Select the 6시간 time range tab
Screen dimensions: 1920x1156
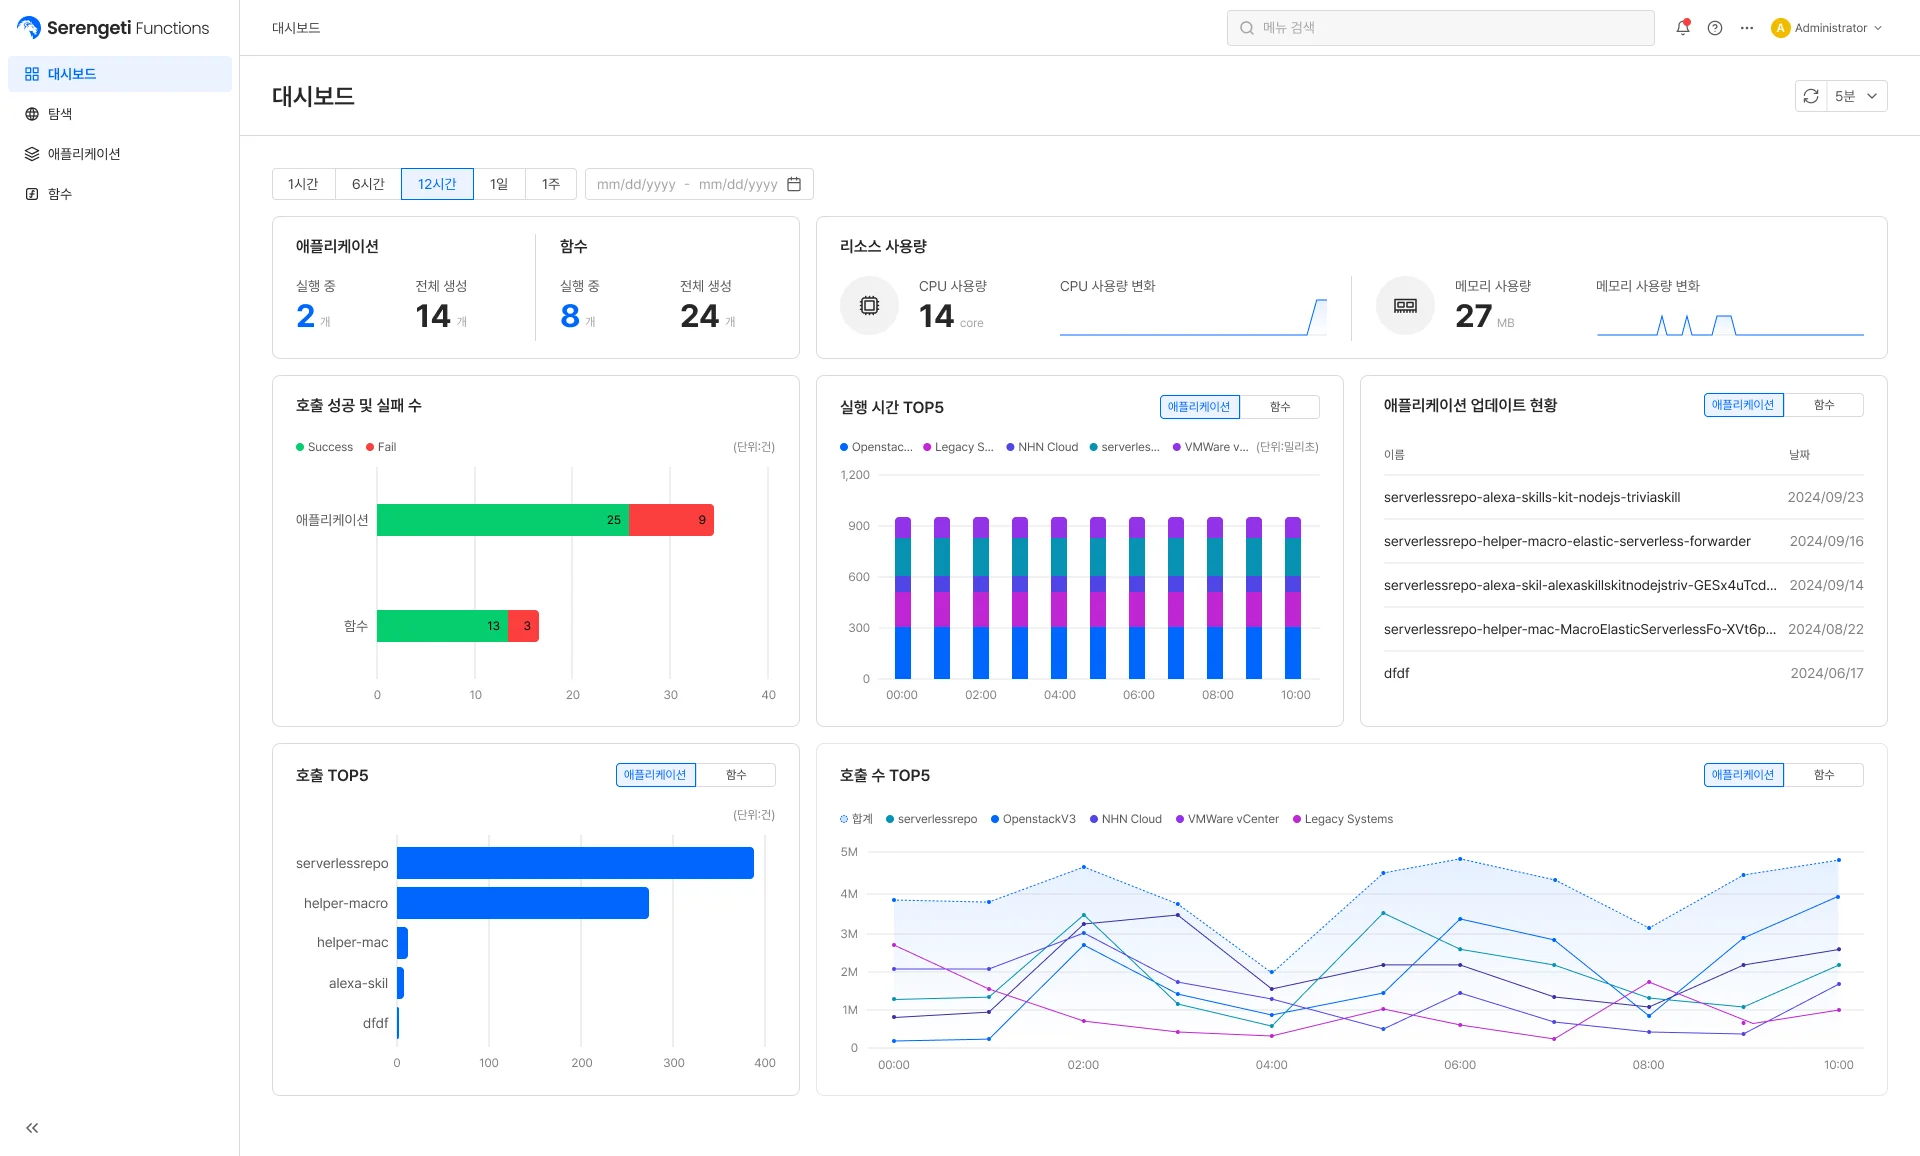tap(368, 184)
